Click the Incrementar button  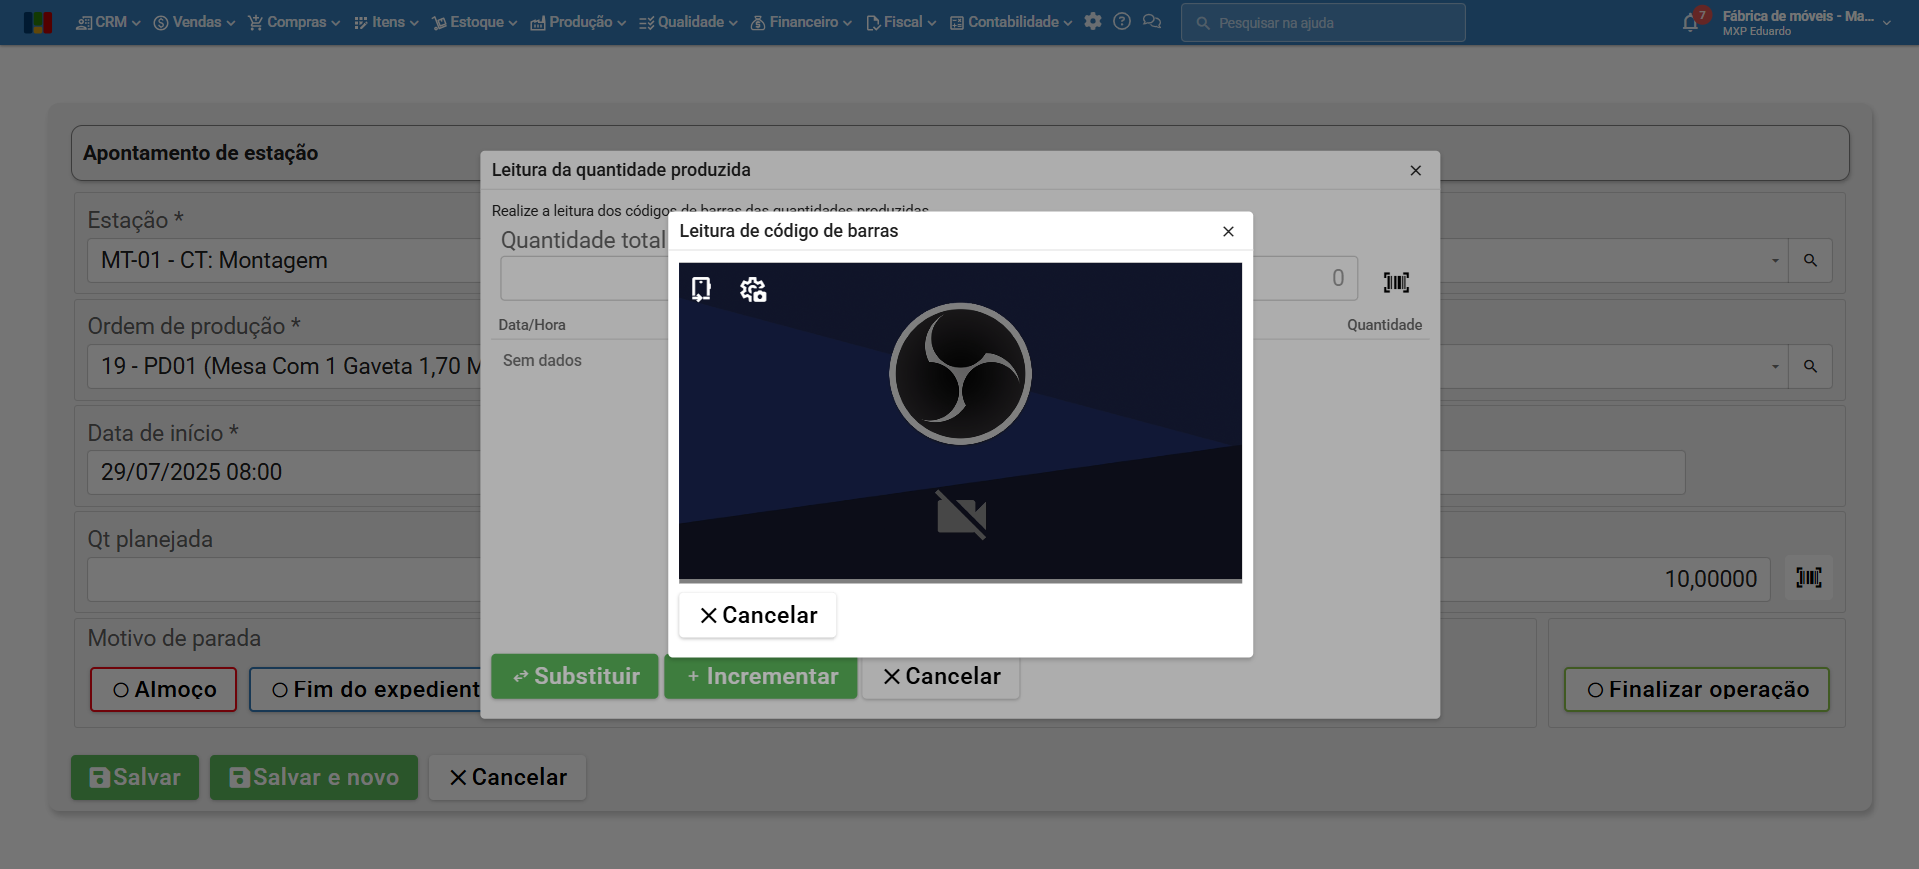761,676
